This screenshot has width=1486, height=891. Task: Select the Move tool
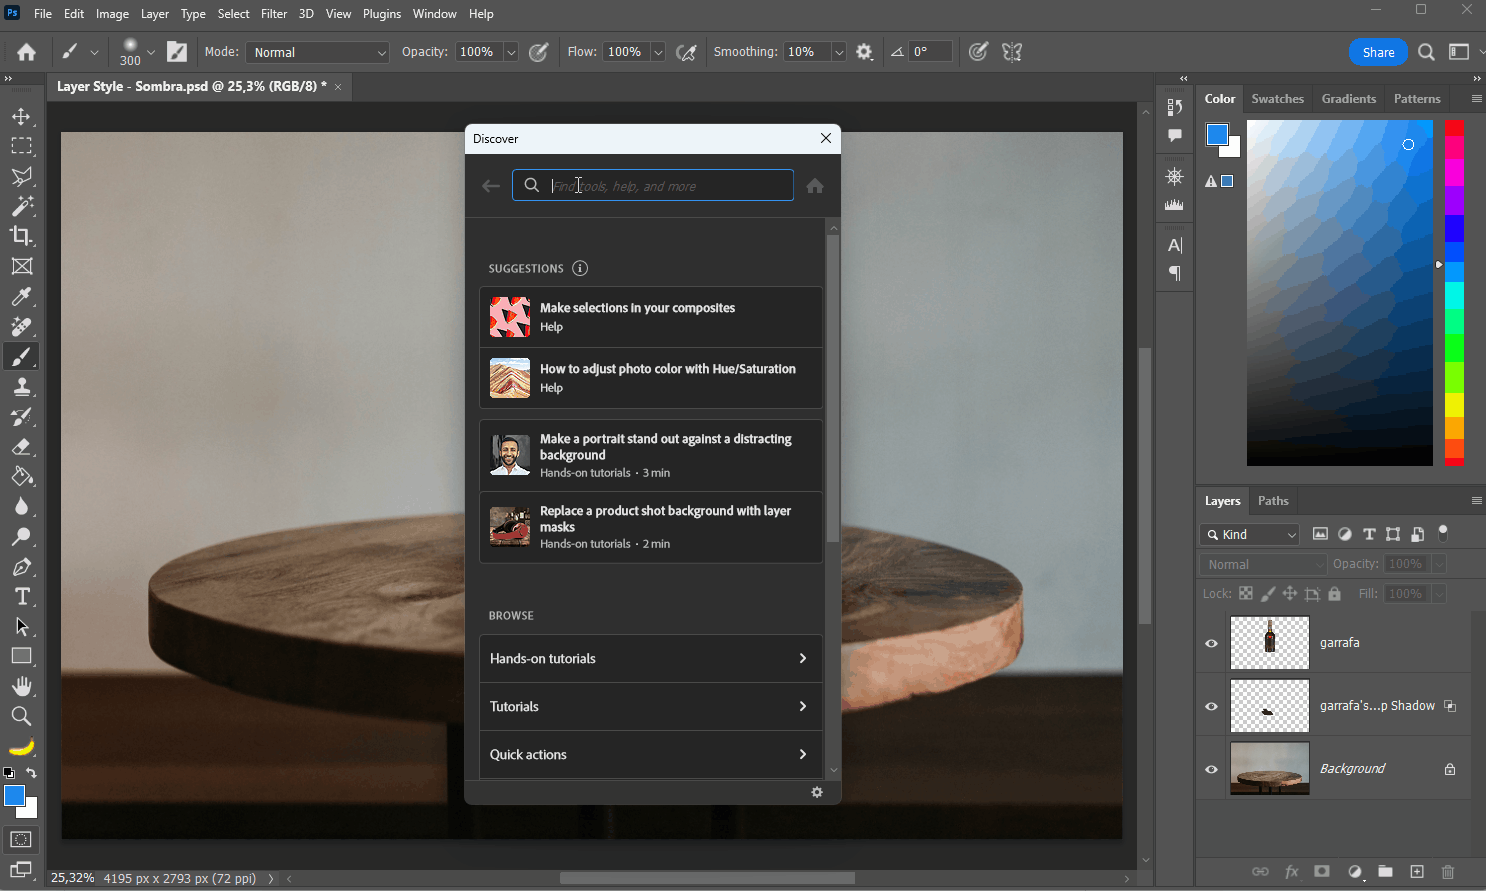(21, 116)
